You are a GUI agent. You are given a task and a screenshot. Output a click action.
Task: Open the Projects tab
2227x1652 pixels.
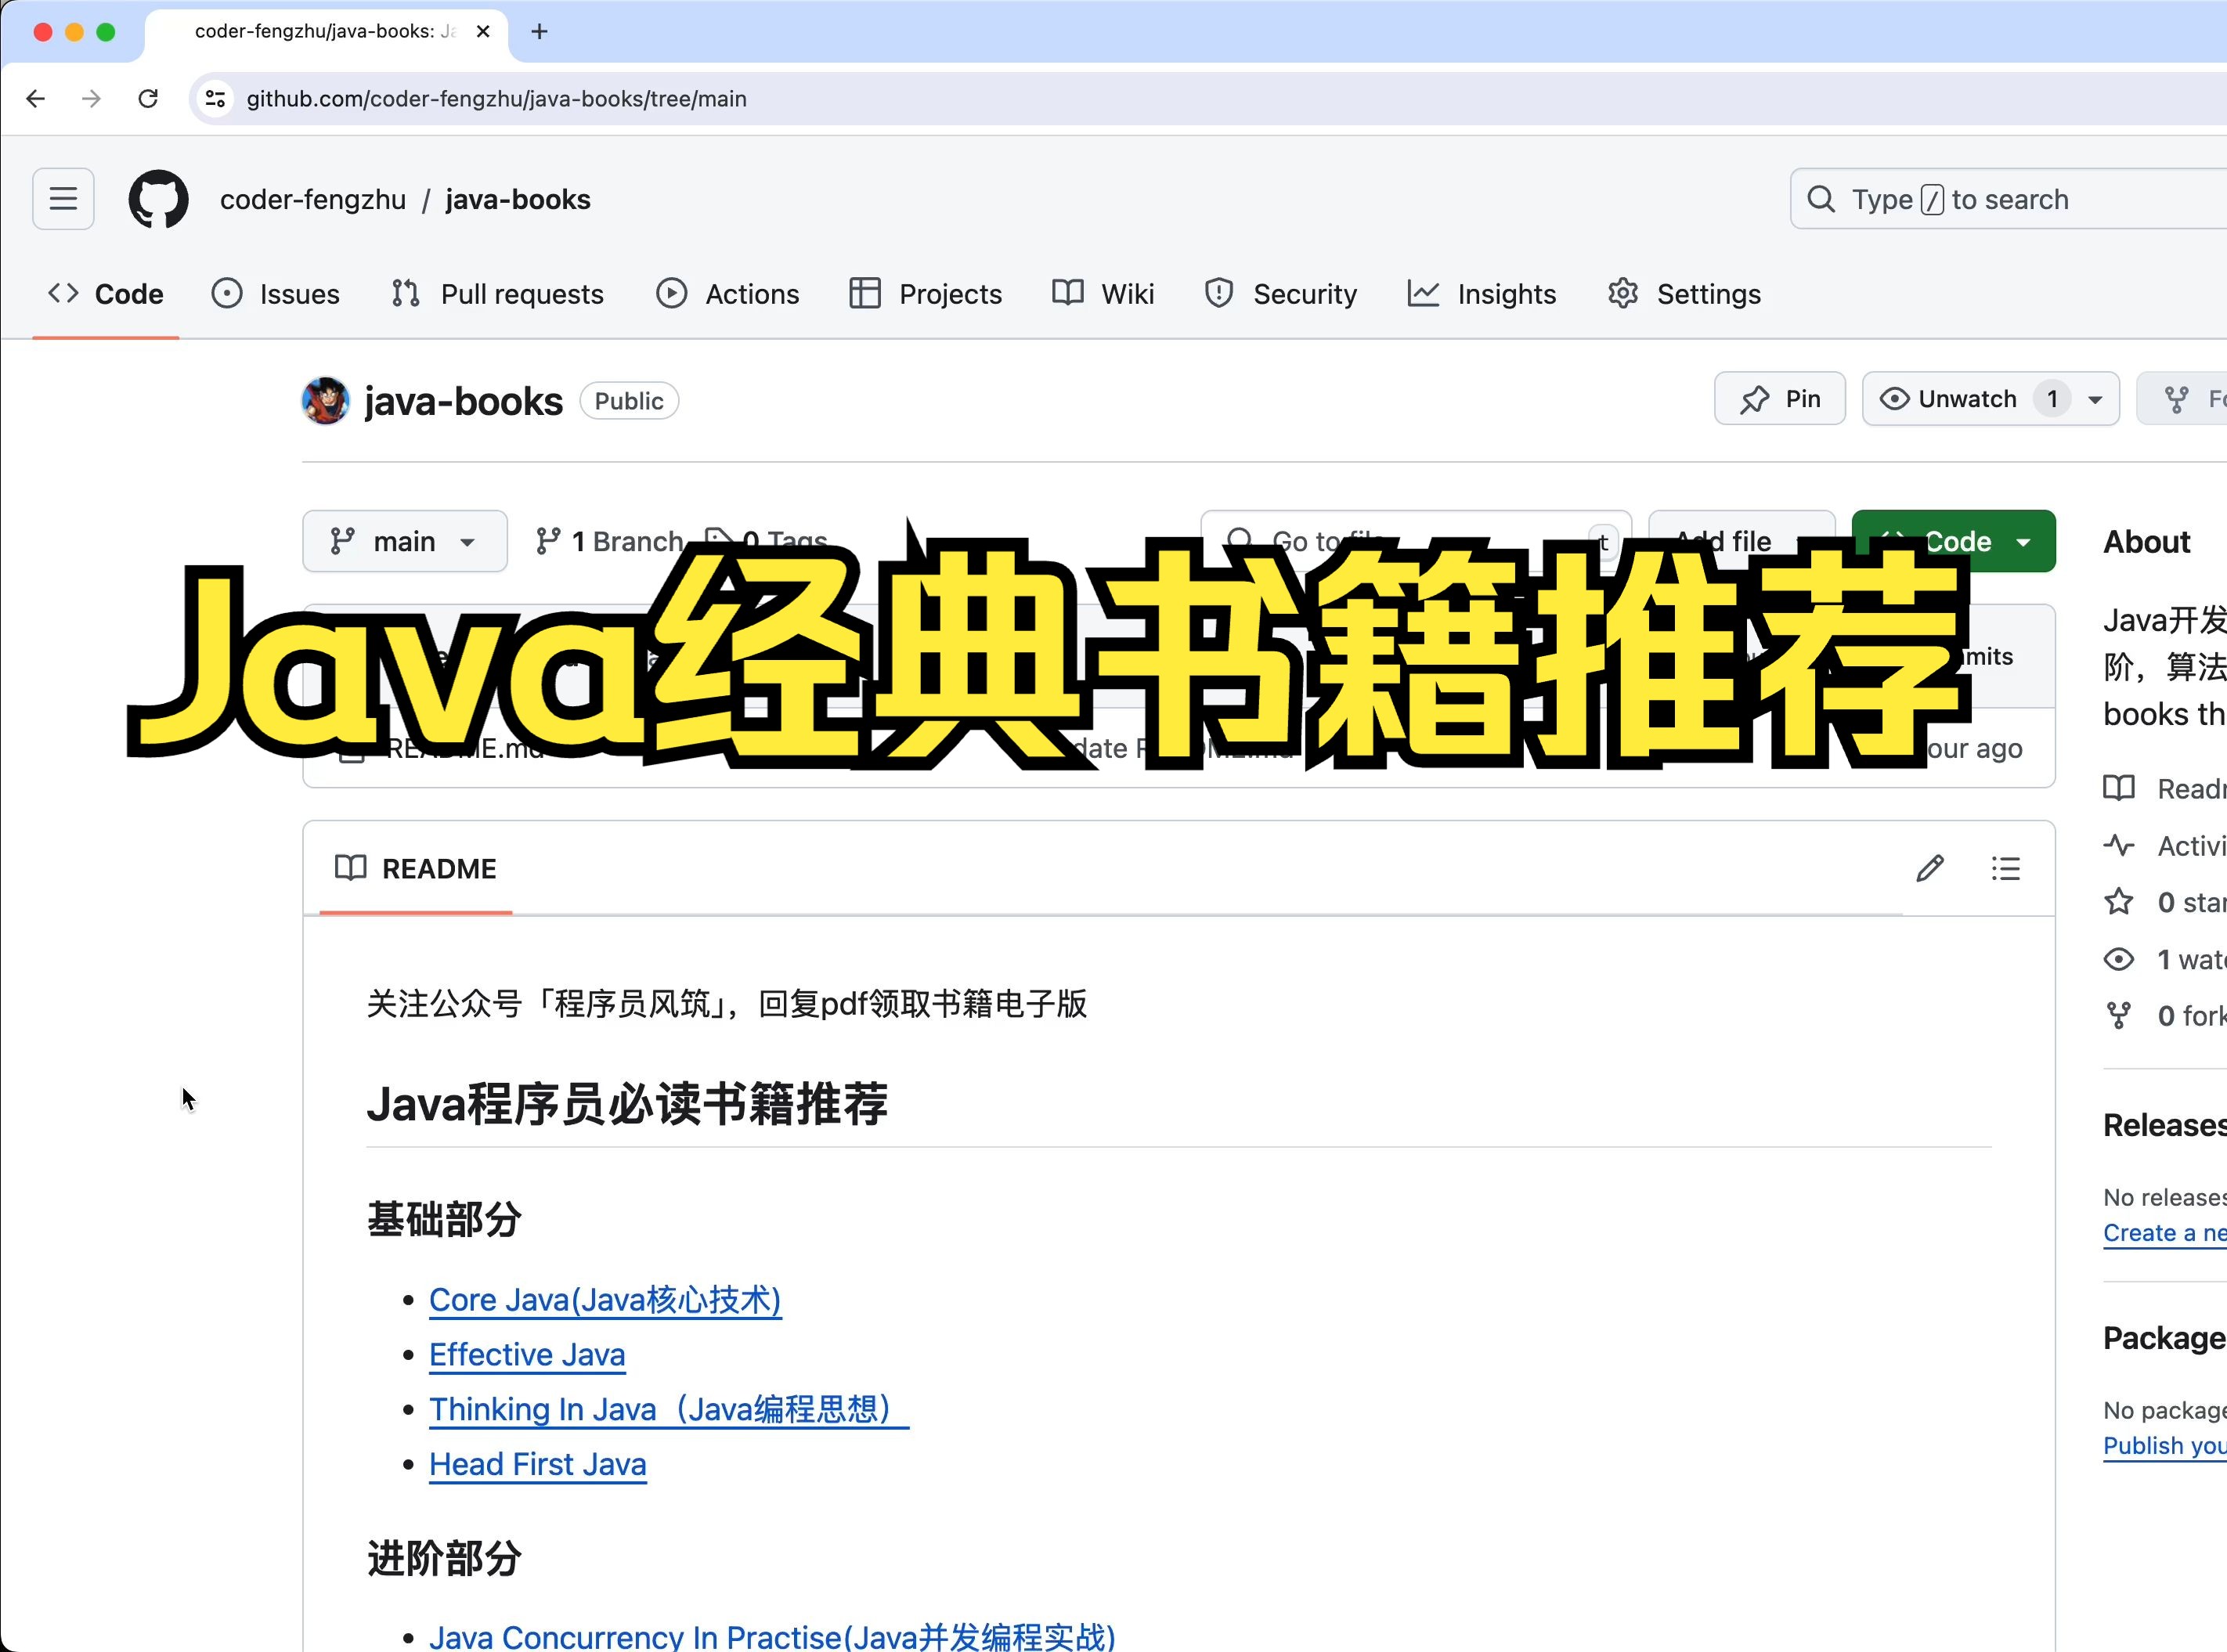tap(925, 294)
